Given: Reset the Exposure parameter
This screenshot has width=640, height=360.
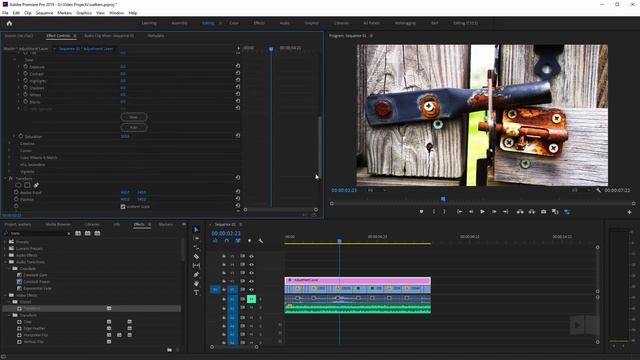Looking at the screenshot, I should (238, 66).
